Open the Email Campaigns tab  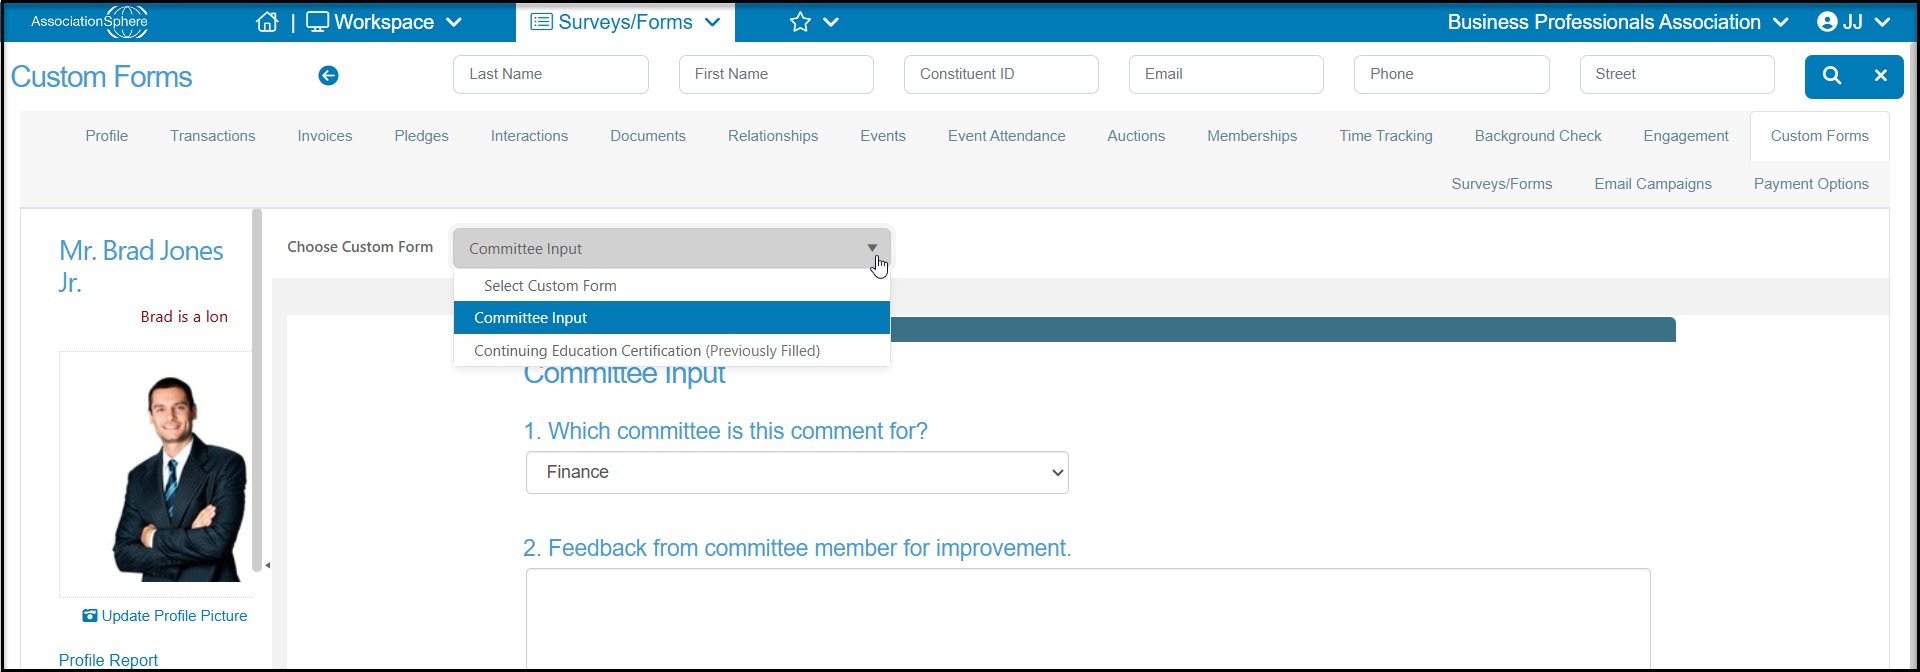pos(1653,184)
